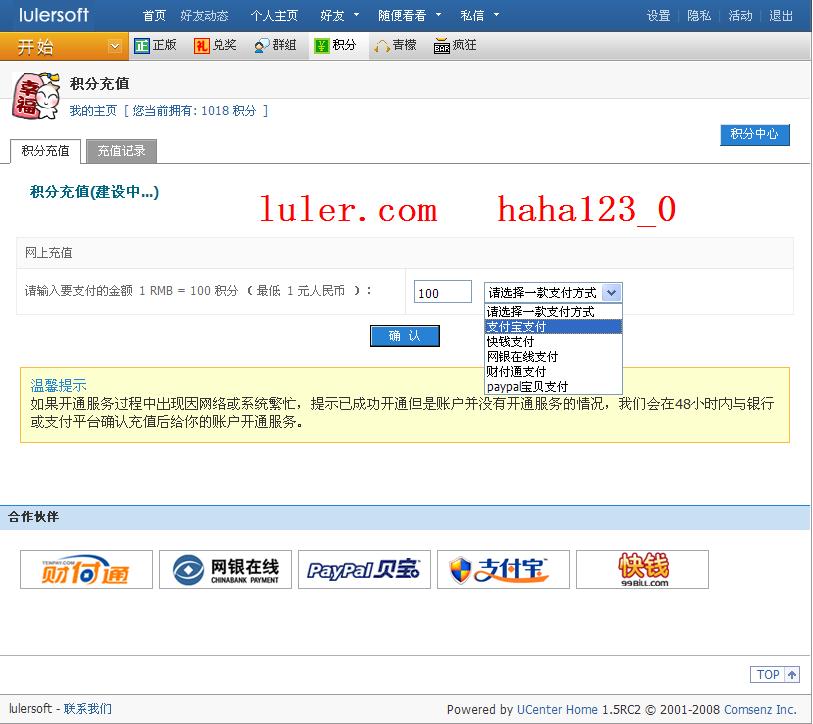
Task: Click the lulersoft logo
Action: point(53,15)
